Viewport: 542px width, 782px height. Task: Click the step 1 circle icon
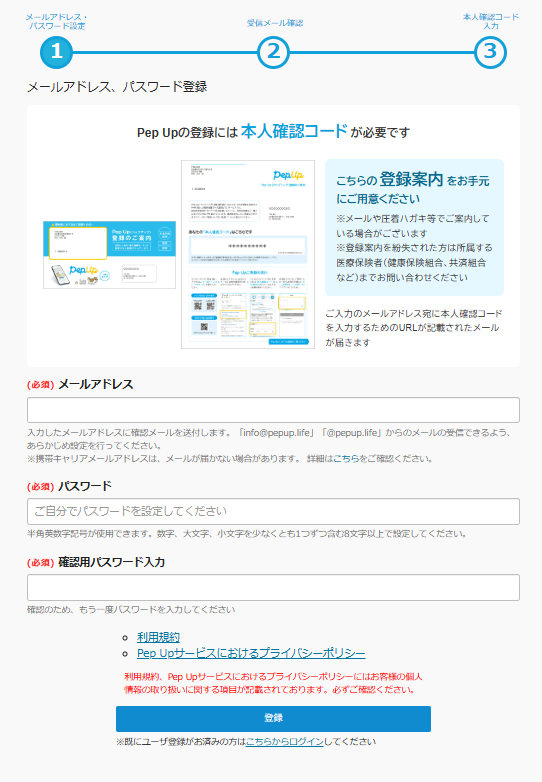click(56, 52)
